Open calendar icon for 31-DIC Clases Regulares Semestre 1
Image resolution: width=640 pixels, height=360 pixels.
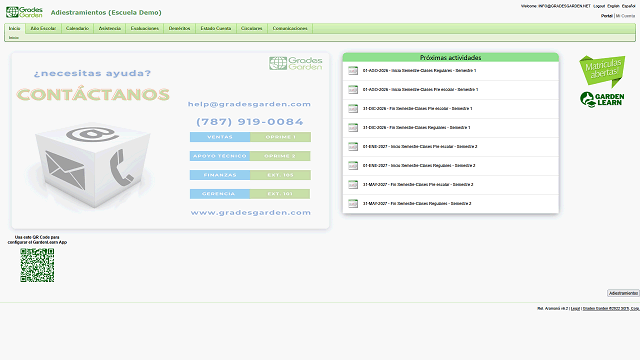353,127
